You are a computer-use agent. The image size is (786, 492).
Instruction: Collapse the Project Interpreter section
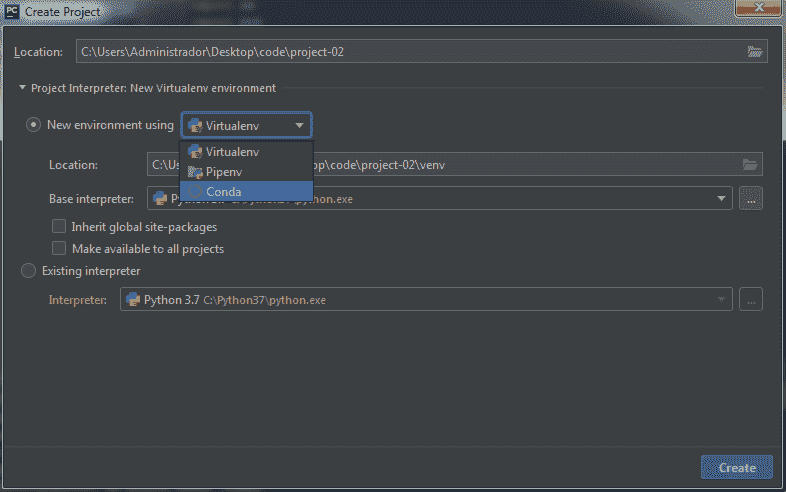click(22, 88)
